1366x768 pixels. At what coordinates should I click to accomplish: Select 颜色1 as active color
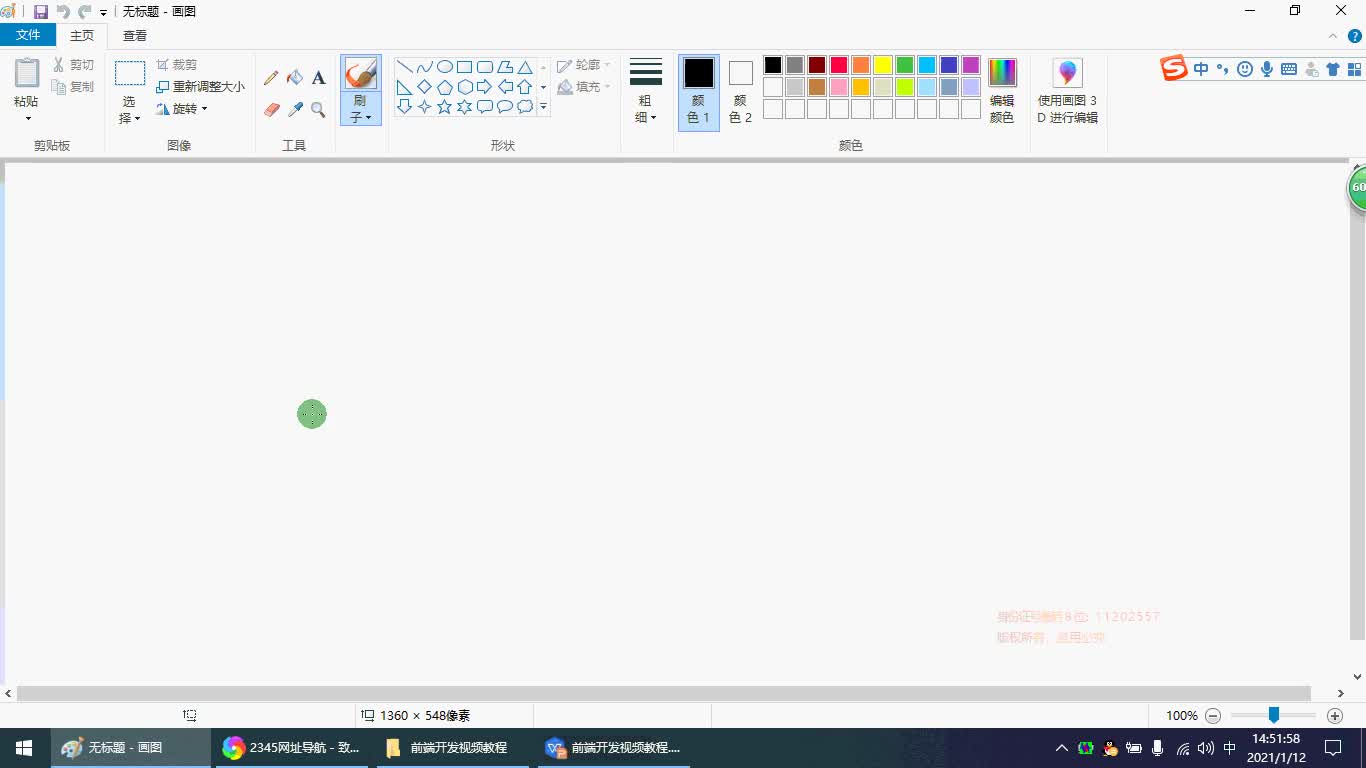[x=698, y=90]
